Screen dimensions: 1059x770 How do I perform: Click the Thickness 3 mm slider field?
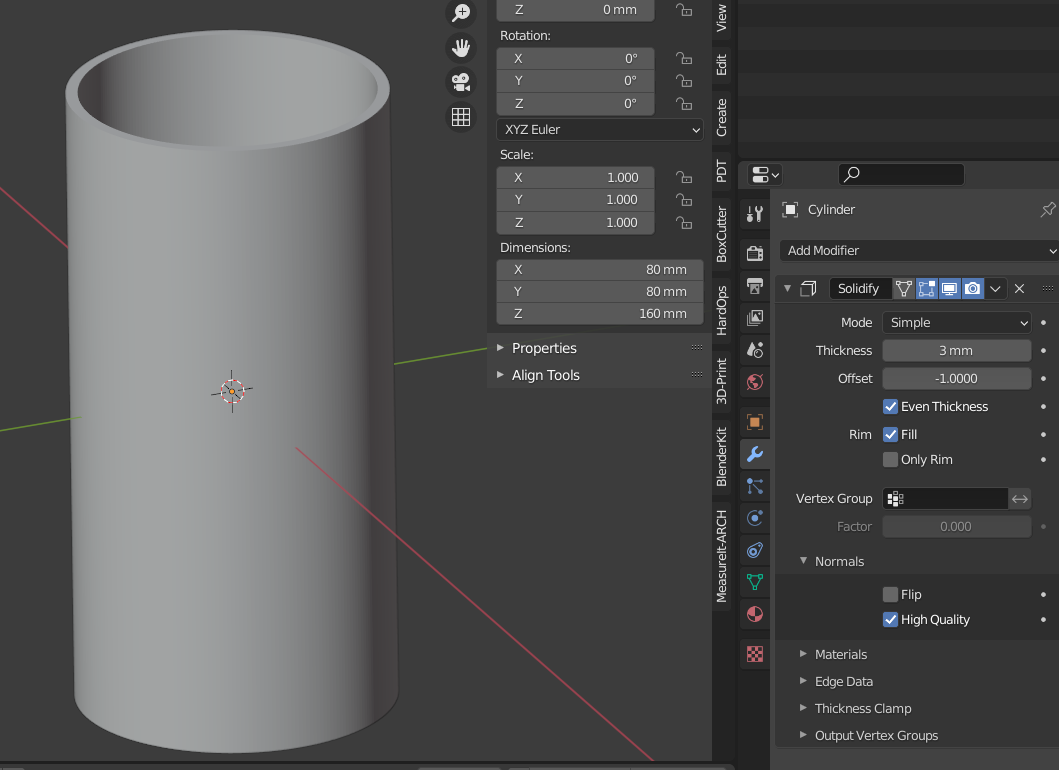[955, 350]
